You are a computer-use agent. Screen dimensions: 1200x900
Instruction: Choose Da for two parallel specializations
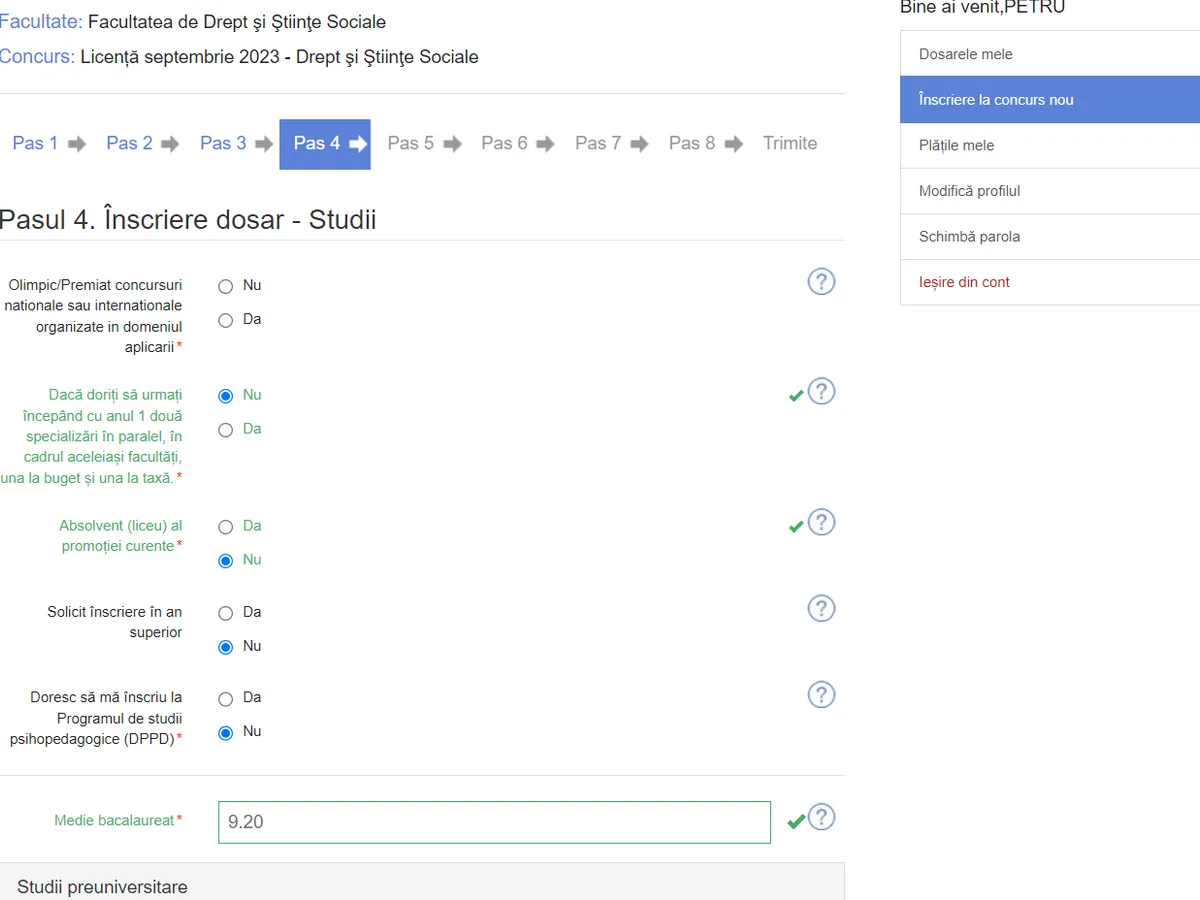click(x=226, y=430)
